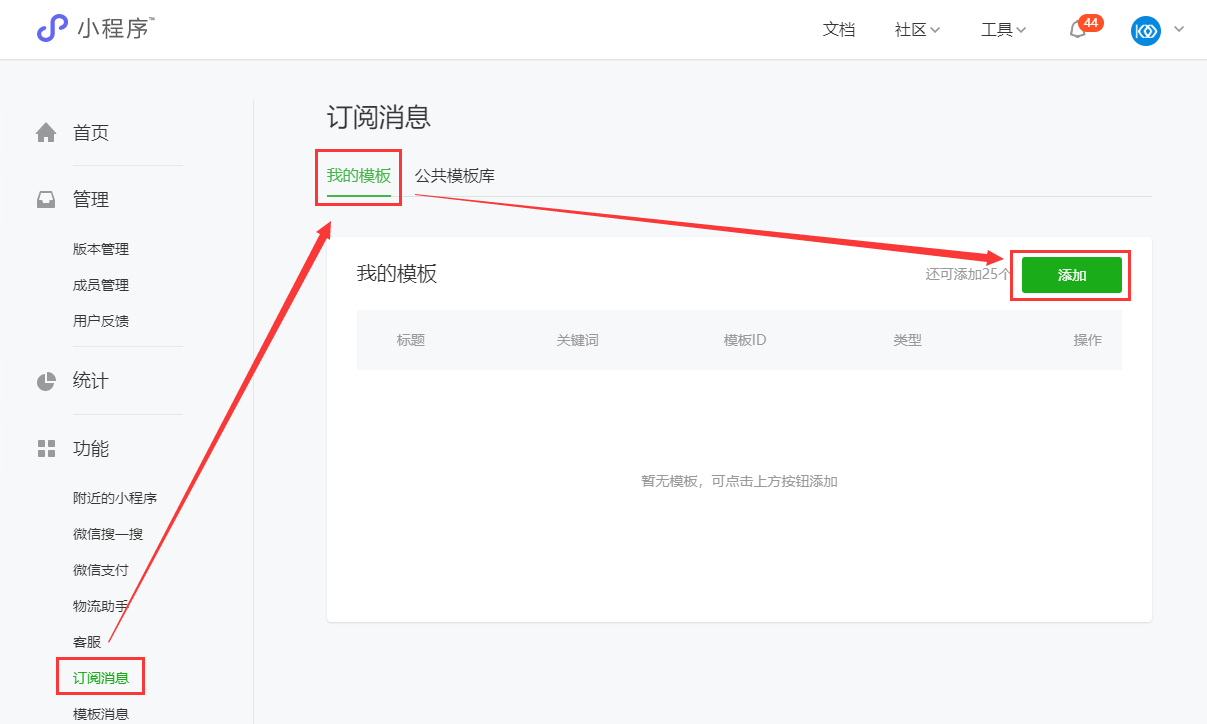Click the 功能 grid icon
Screen dimensions: 1207x724
coord(46,448)
